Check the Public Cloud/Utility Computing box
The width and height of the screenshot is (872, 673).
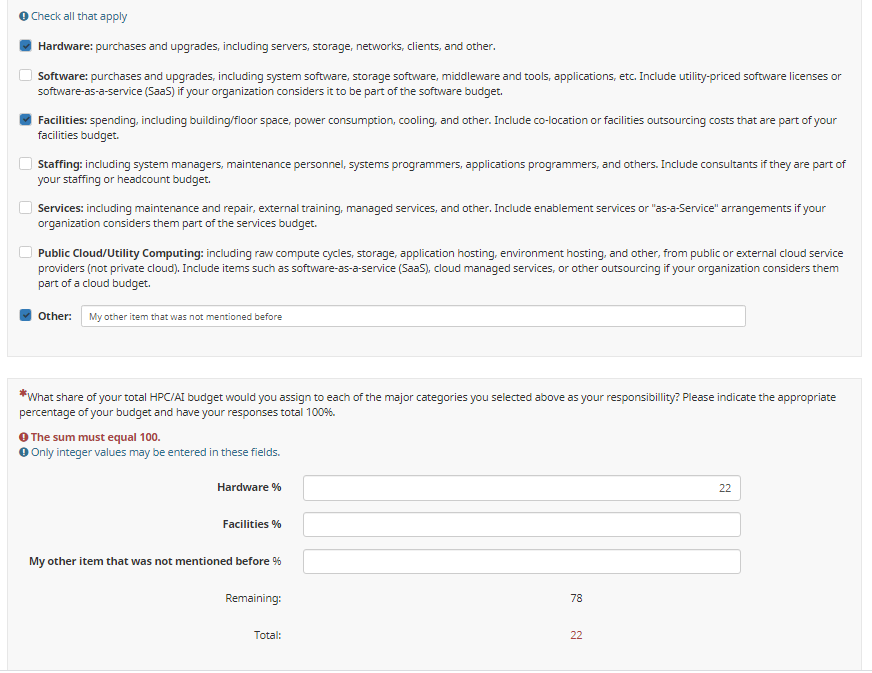coord(26,253)
